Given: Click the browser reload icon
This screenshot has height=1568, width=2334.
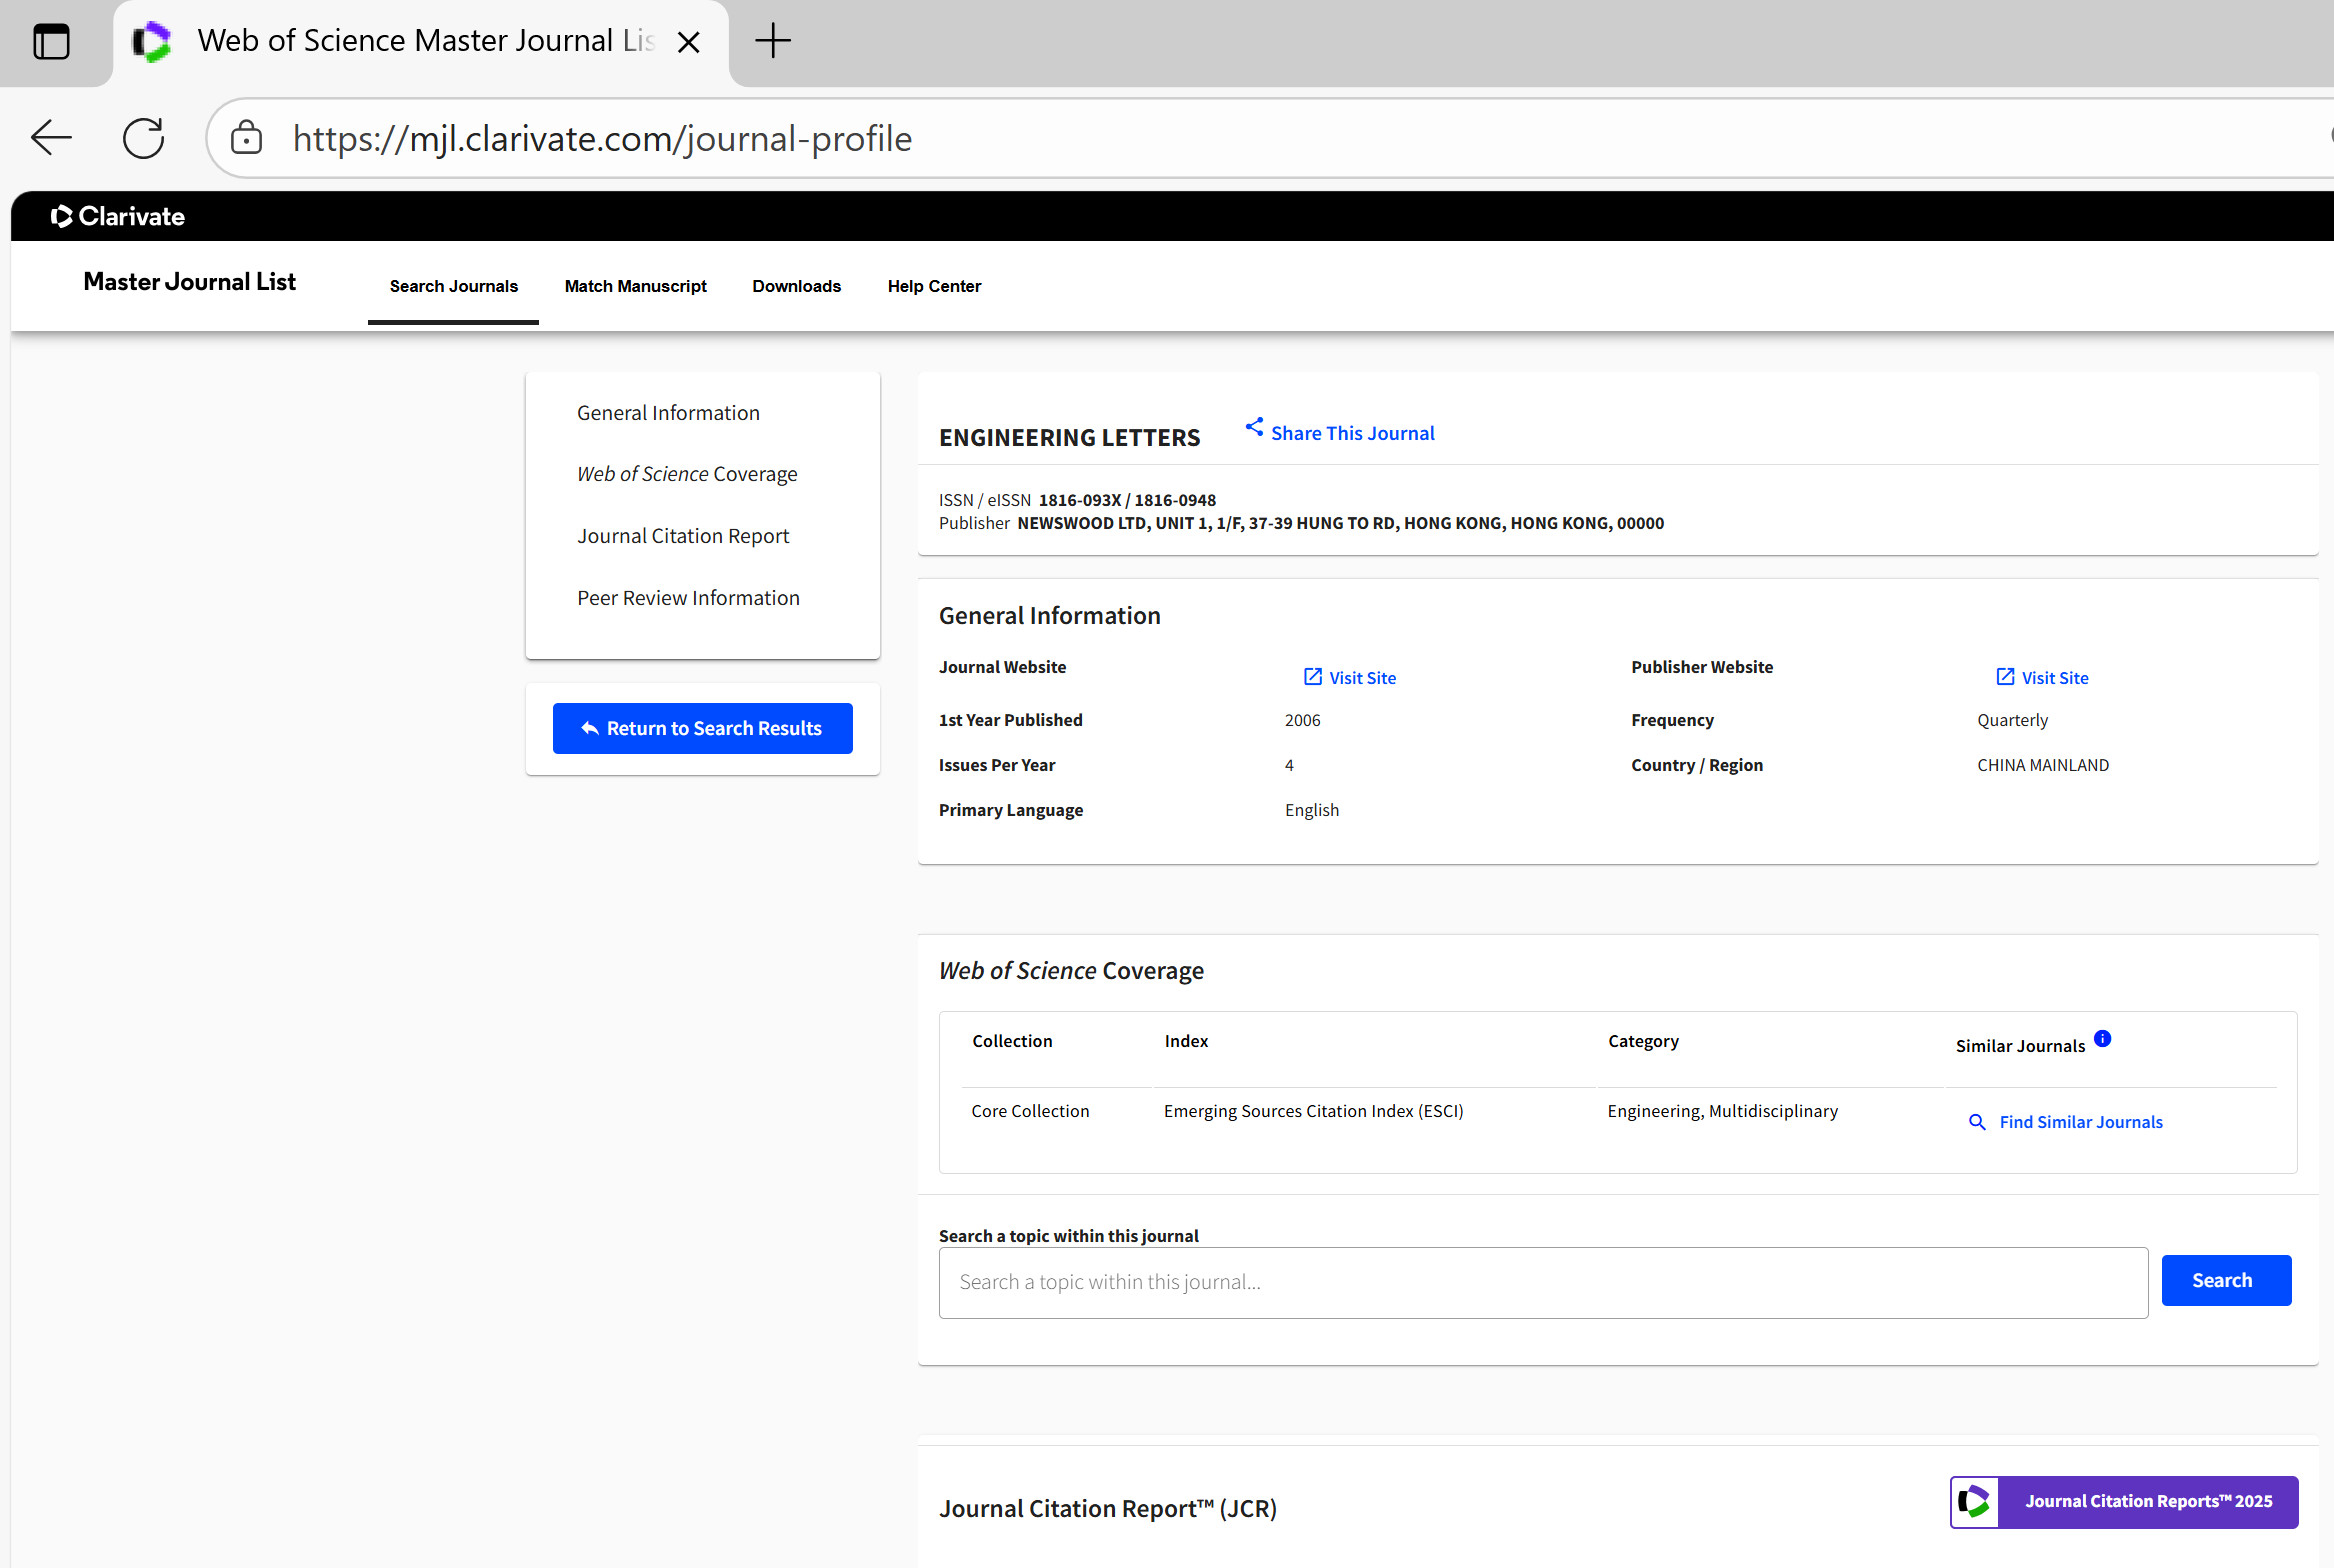Looking at the screenshot, I should click(x=144, y=138).
